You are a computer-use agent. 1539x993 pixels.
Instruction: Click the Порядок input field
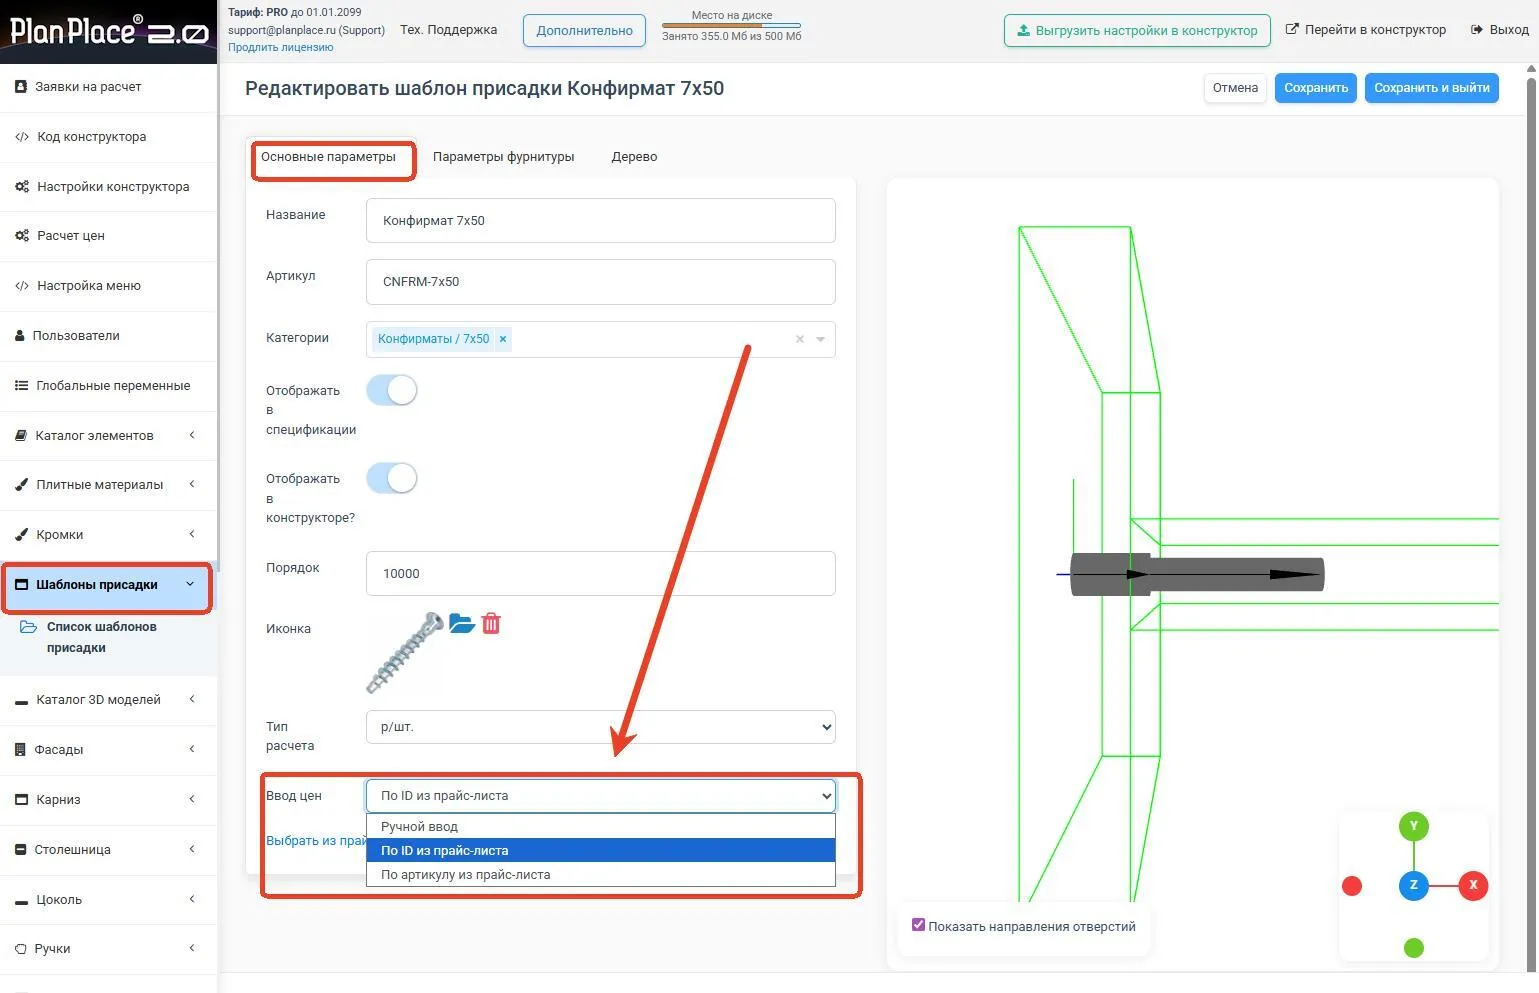(600, 574)
